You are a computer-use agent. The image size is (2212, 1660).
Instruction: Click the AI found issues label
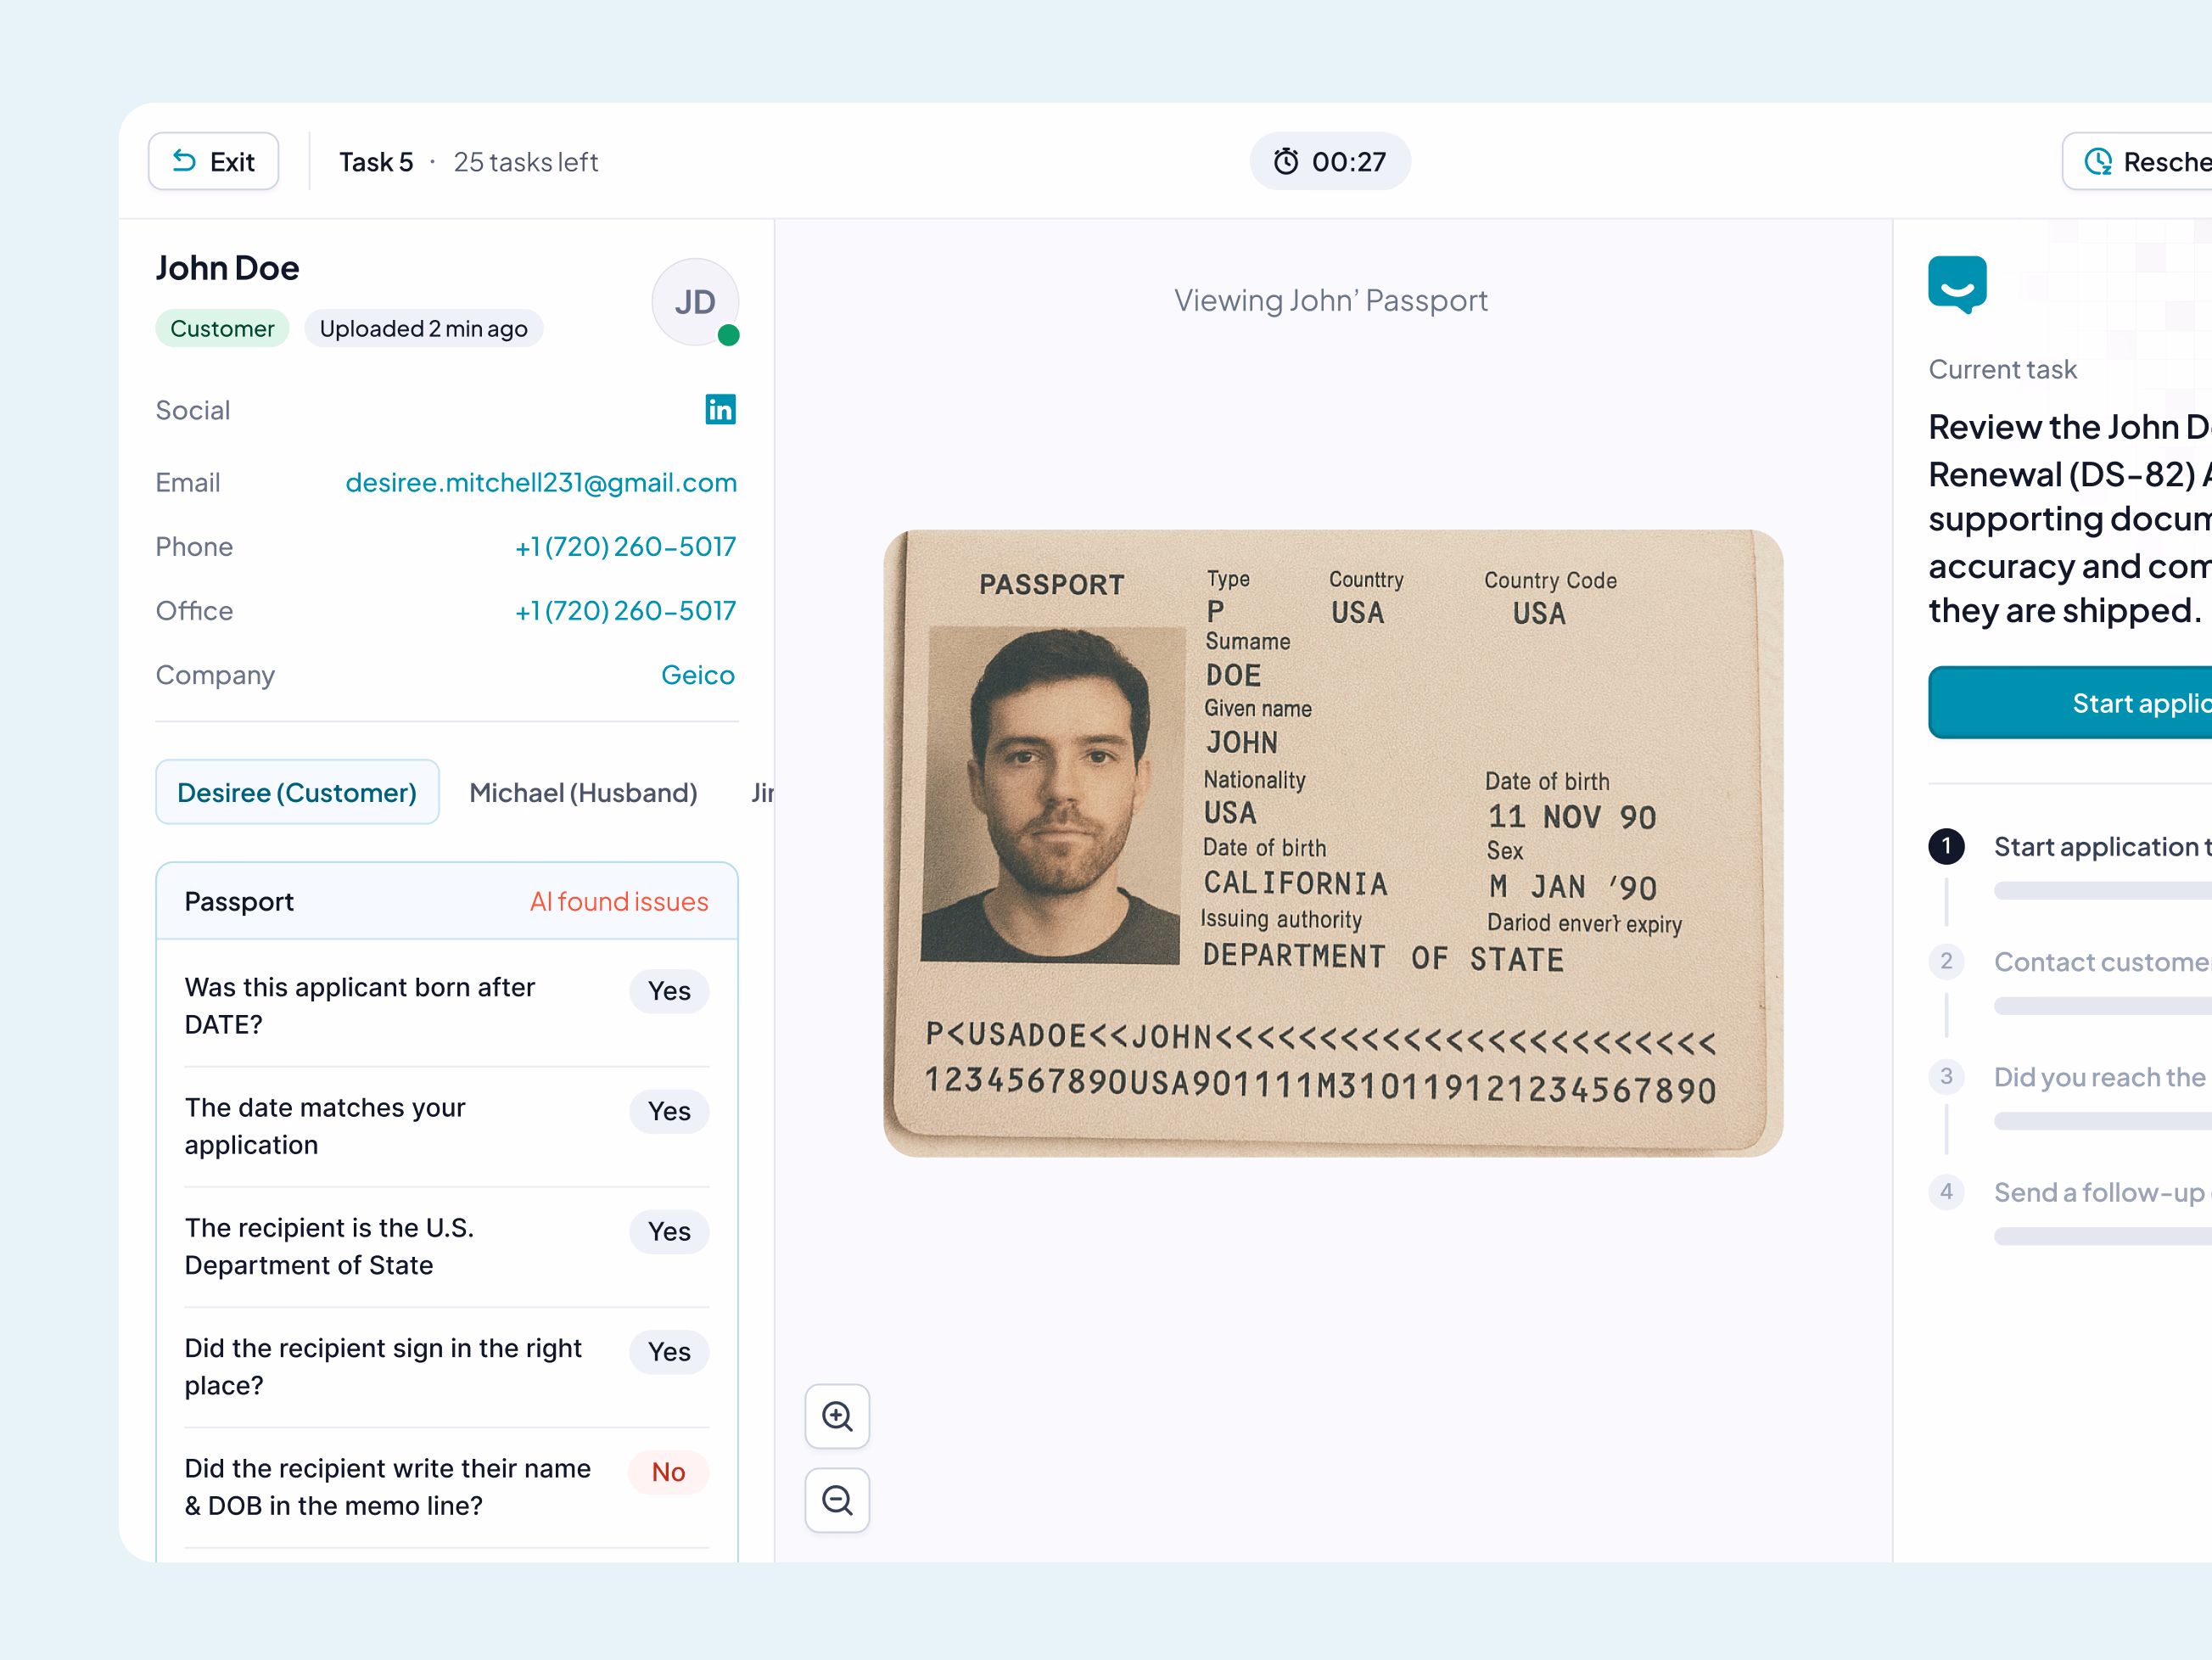[619, 902]
